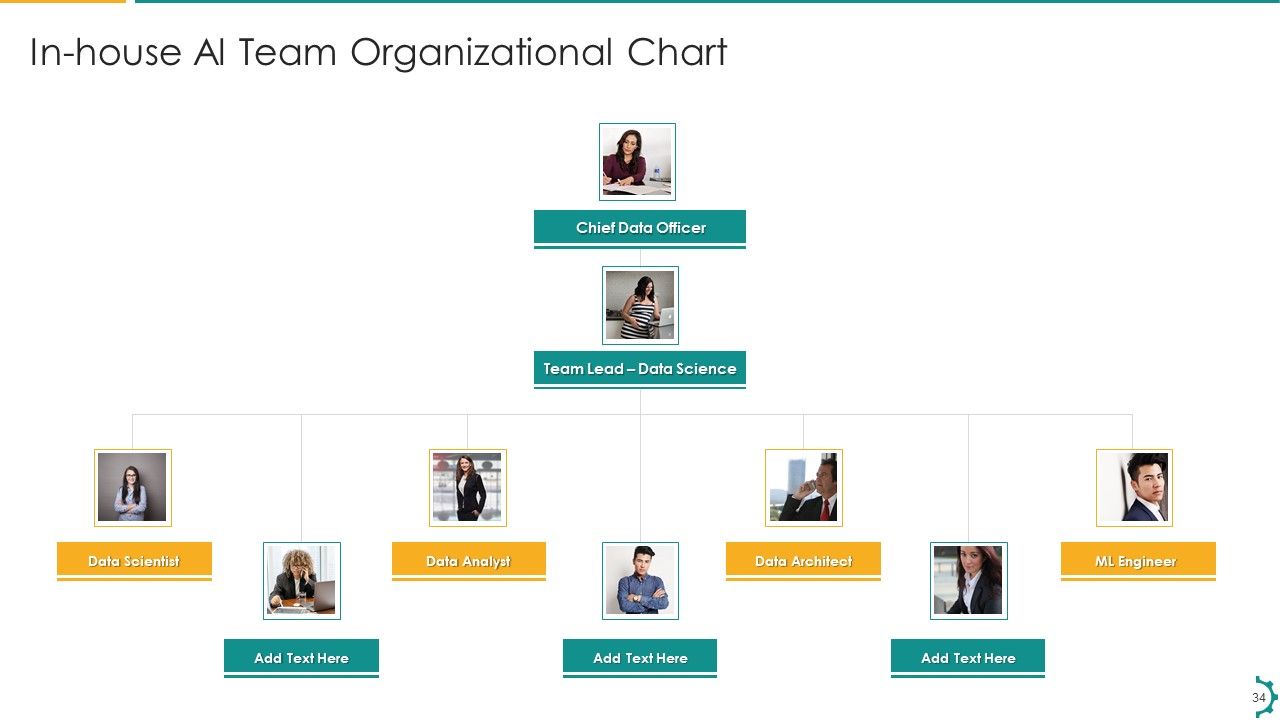The image size is (1280, 720).
Task: Select the man with crossed arms photo
Action: [x=640, y=581]
